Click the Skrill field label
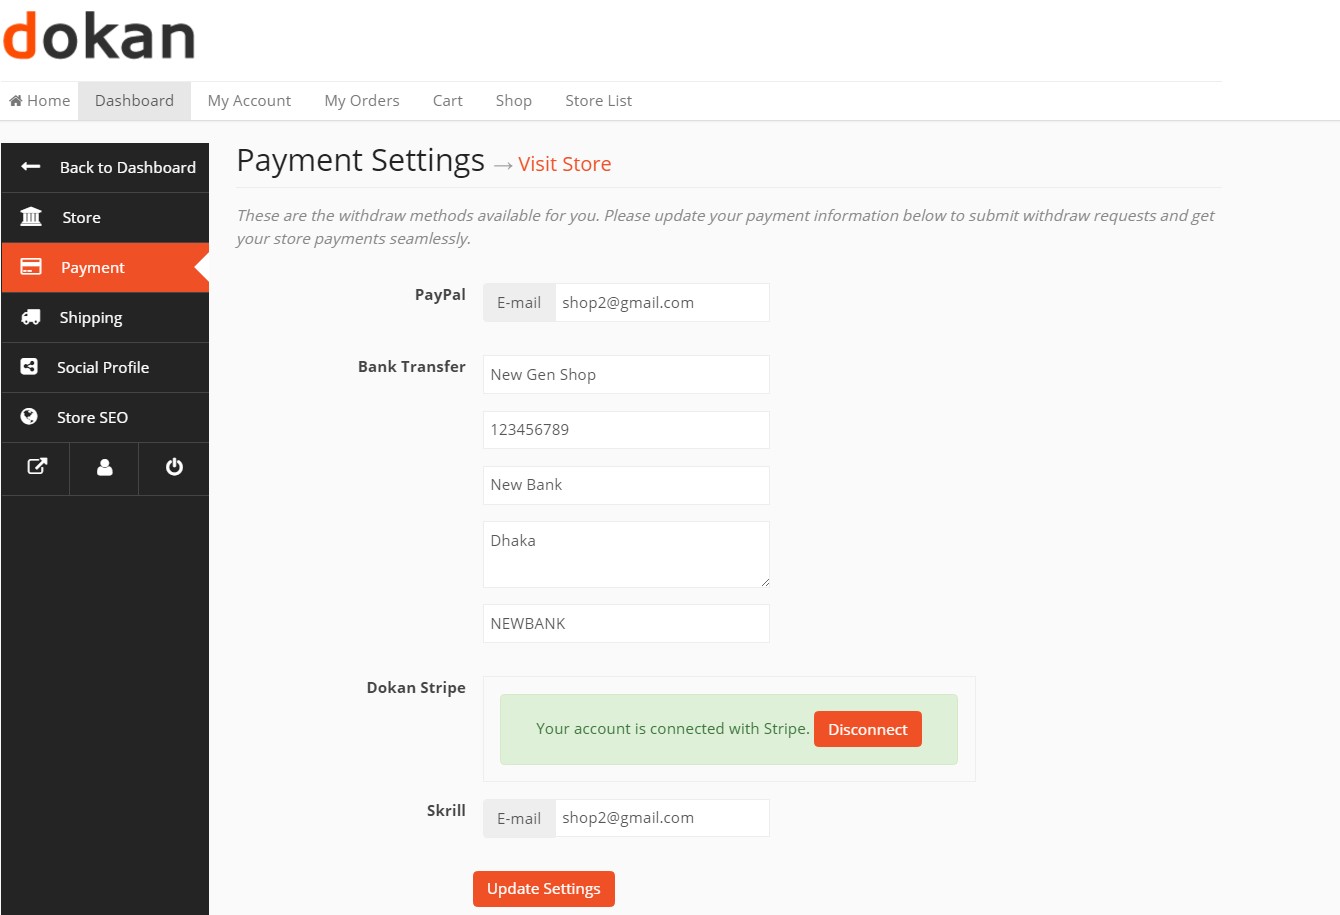 tap(446, 810)
